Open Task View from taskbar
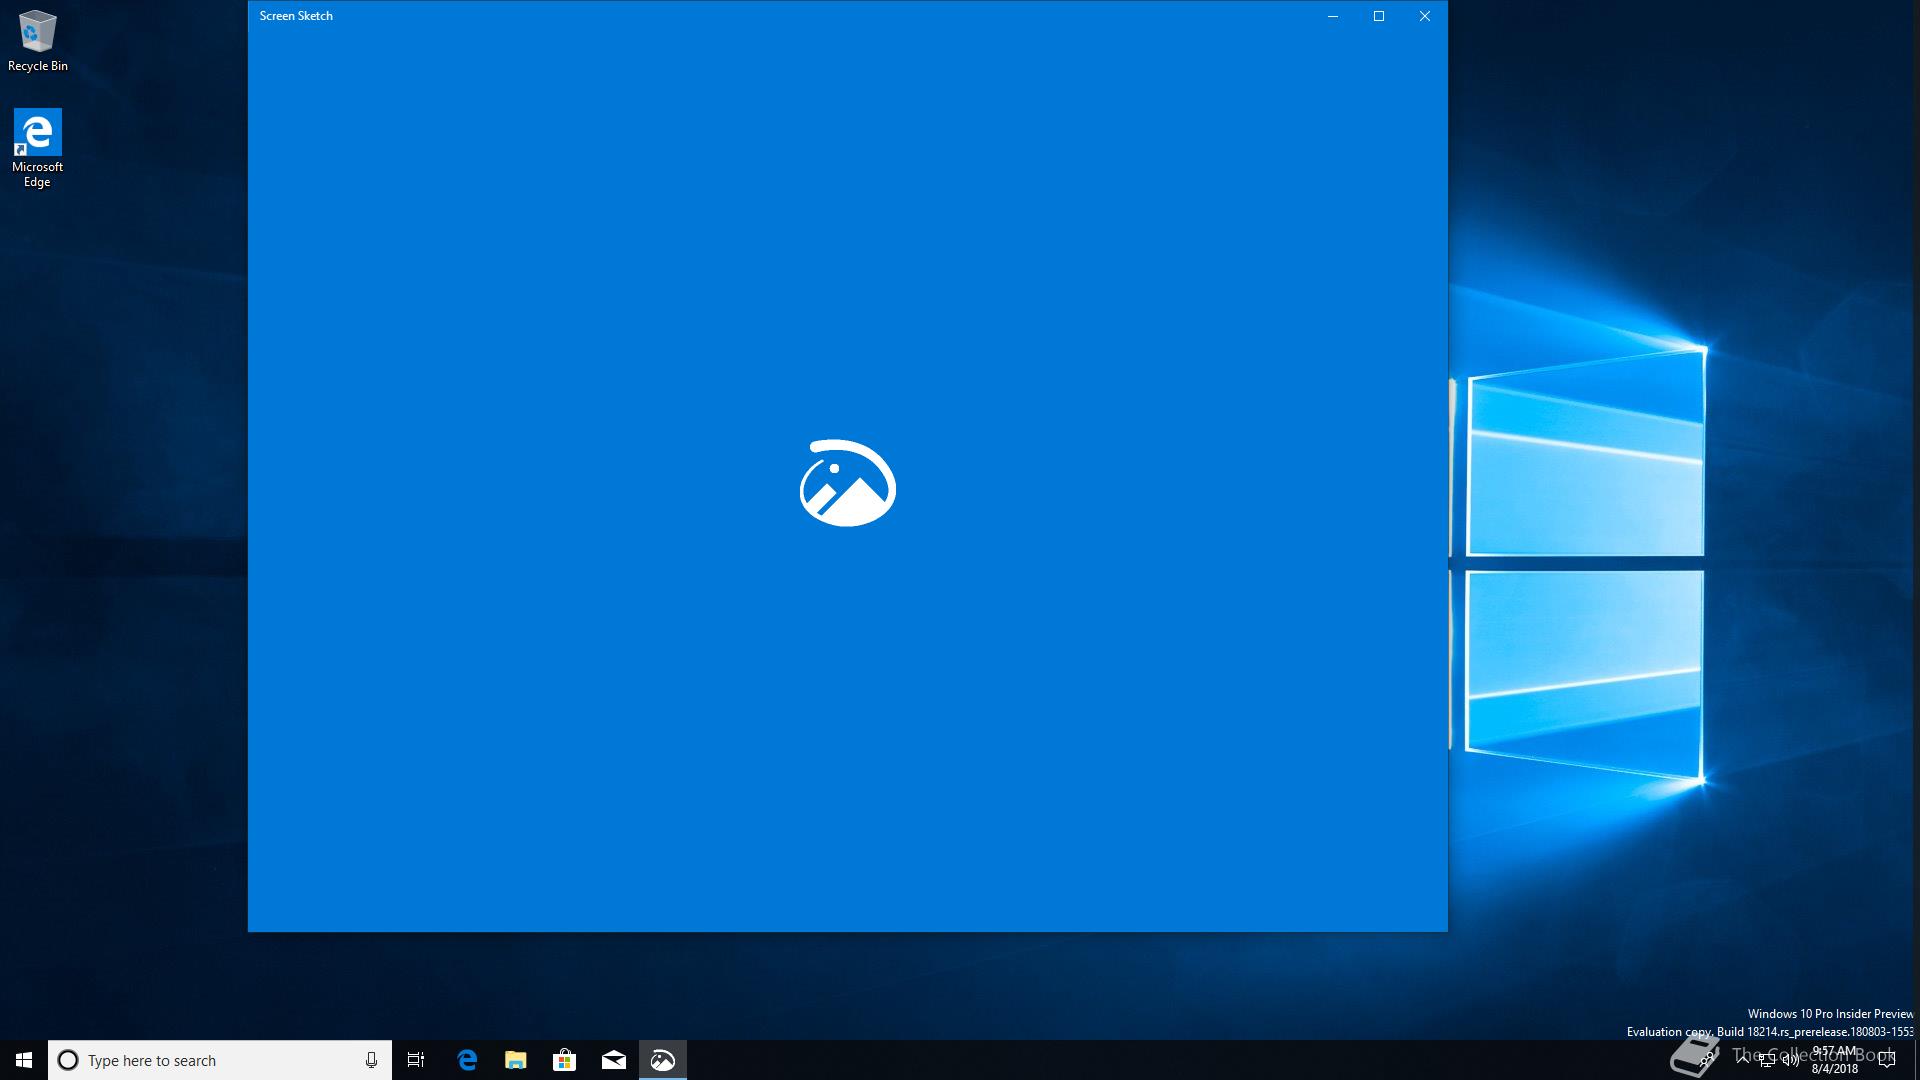This screenshot has height=1080, width=1920. [x=416, y=1060]
